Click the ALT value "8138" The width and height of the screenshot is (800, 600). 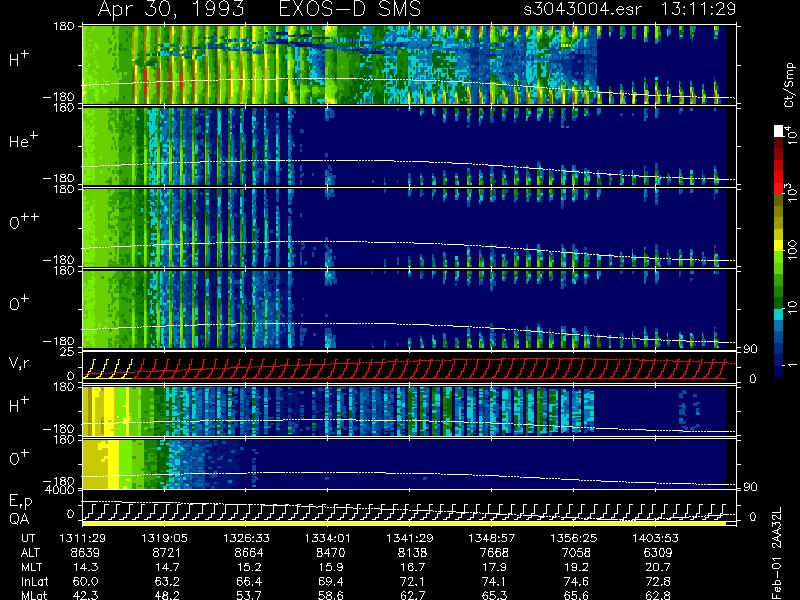(412, 553)
